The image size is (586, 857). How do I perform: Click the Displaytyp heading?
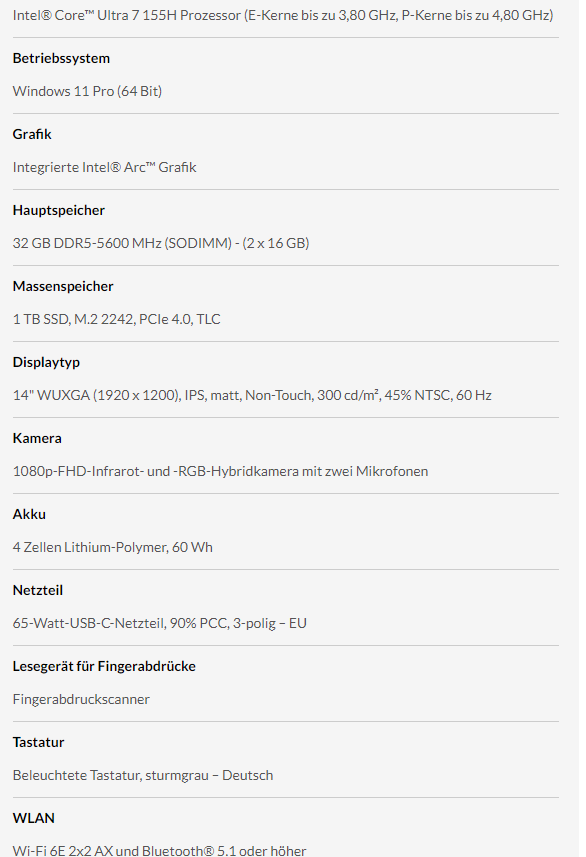46,362
